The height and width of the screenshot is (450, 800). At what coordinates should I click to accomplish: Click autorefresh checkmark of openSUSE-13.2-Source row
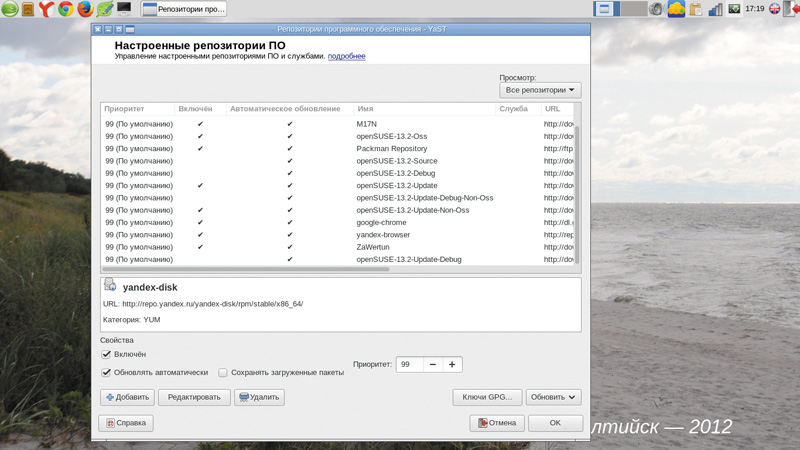[290, 161]
